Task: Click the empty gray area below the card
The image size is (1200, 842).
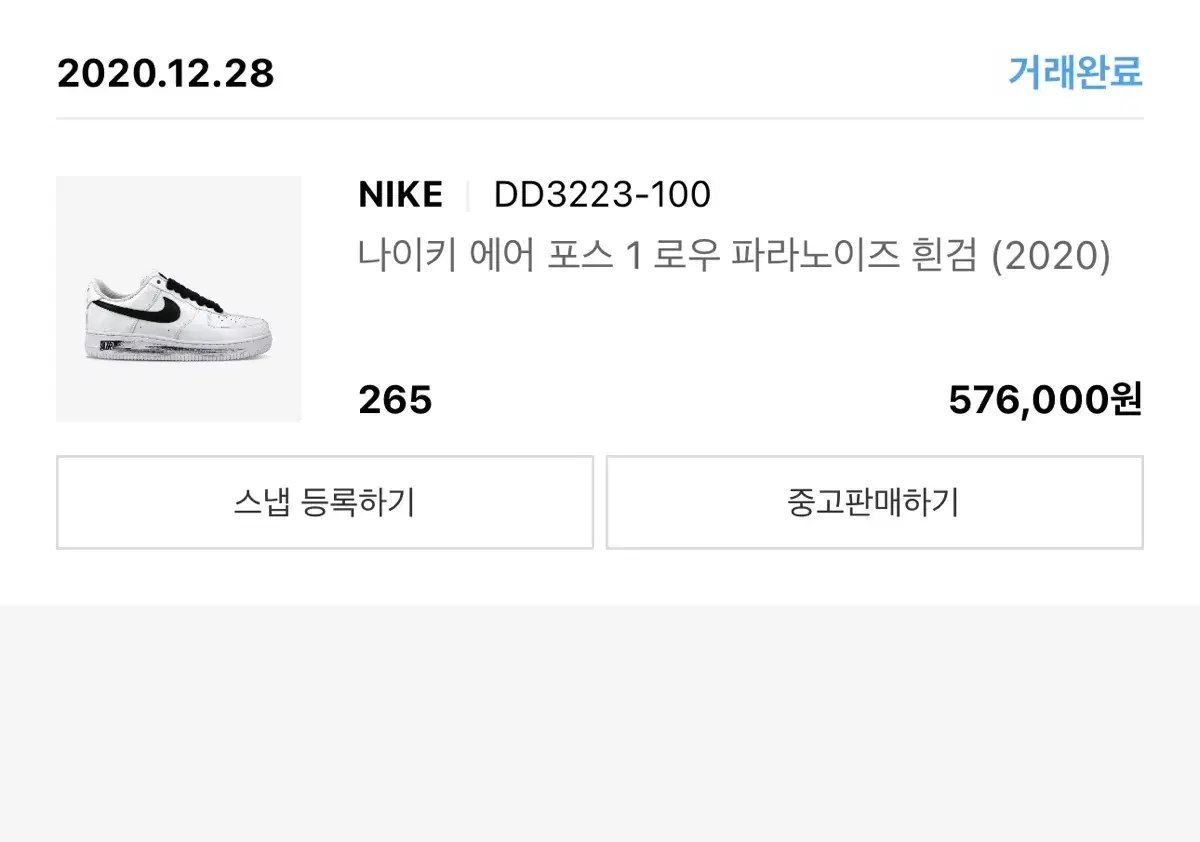Action: point(600,723)
